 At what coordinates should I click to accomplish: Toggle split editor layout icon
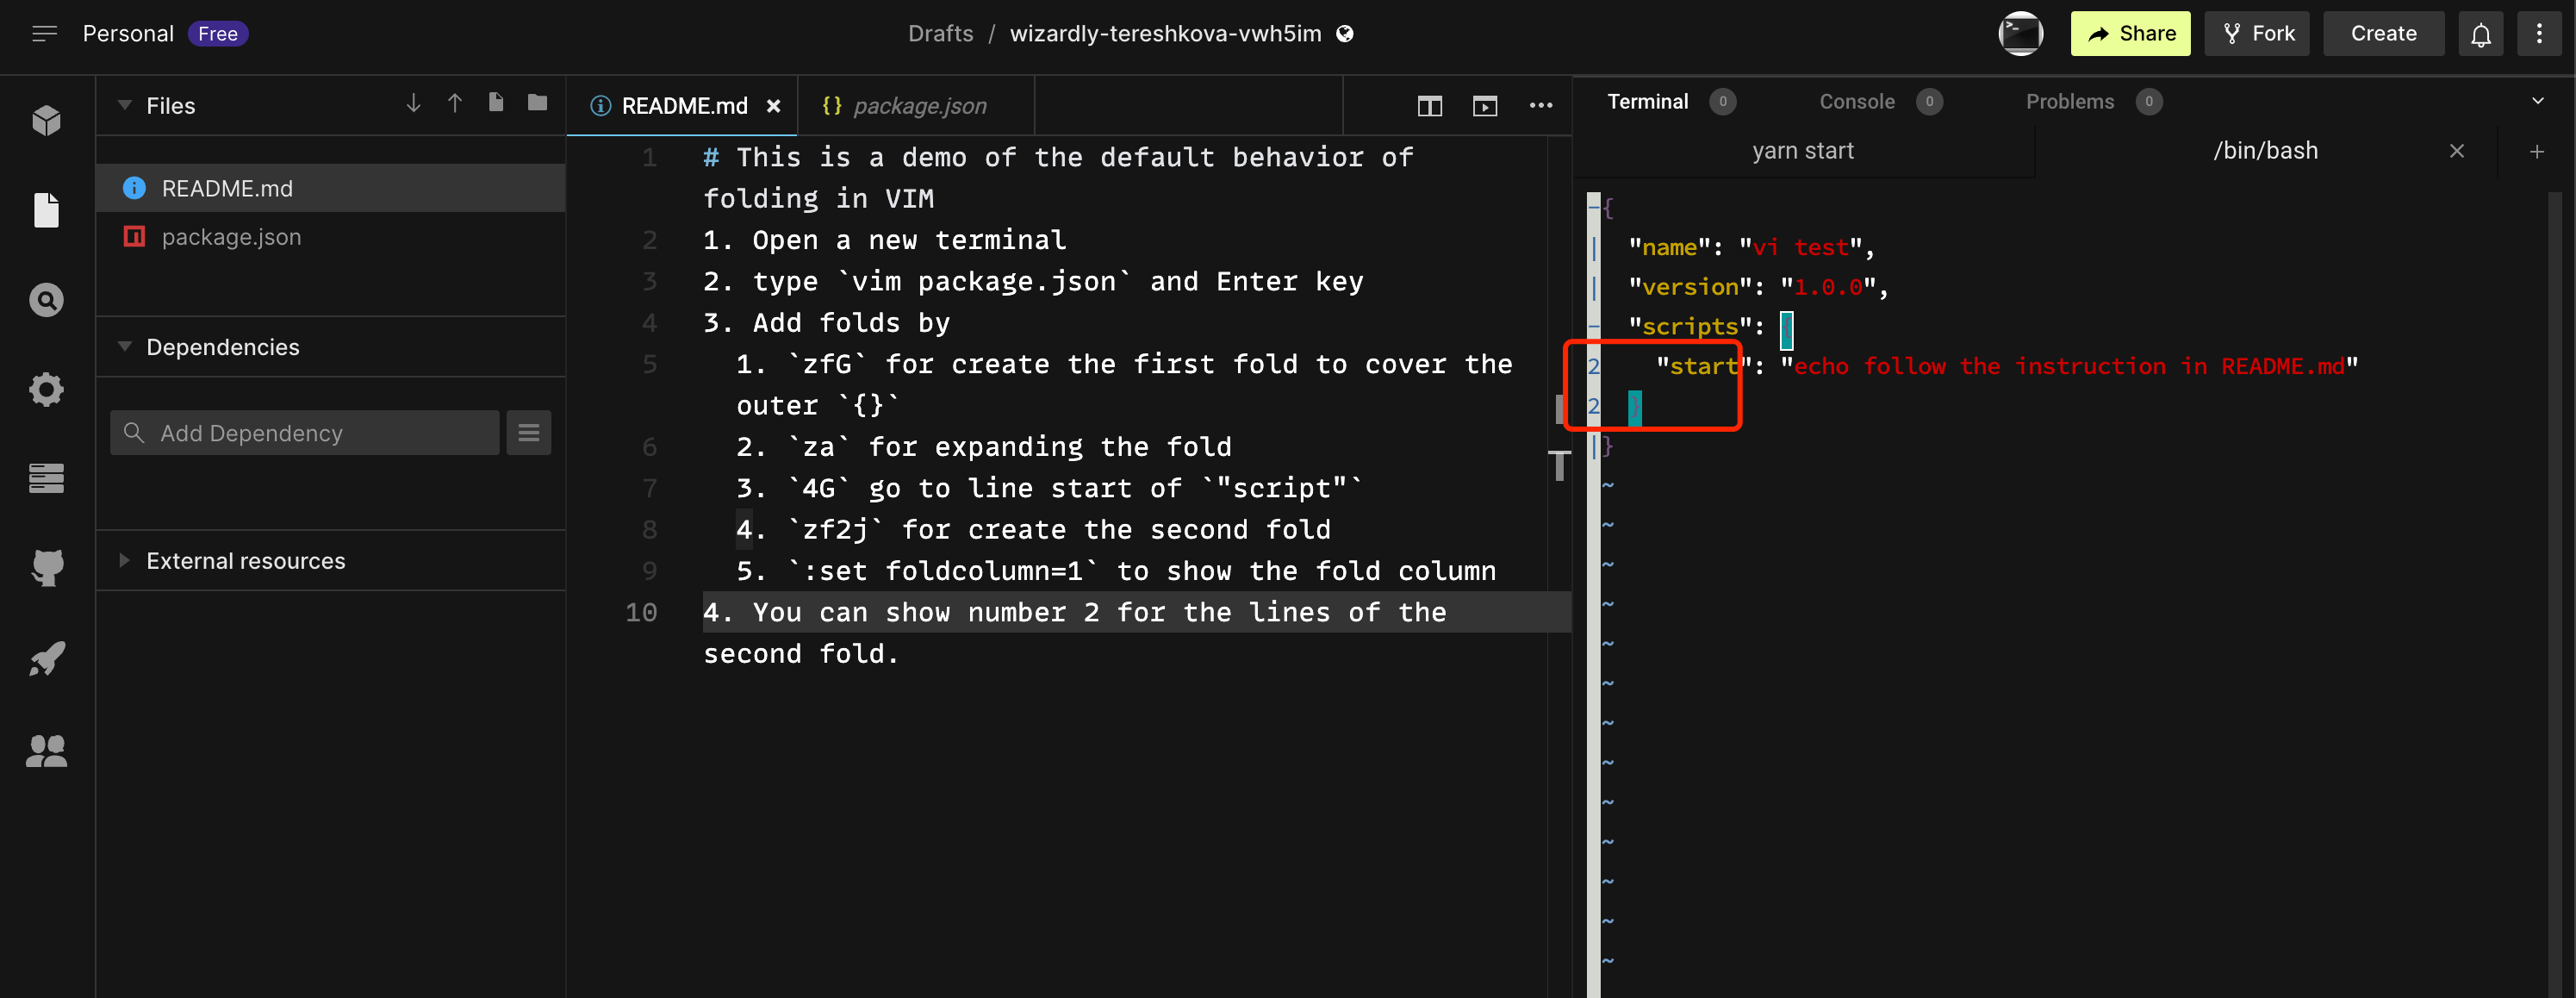coord(1429,106)
